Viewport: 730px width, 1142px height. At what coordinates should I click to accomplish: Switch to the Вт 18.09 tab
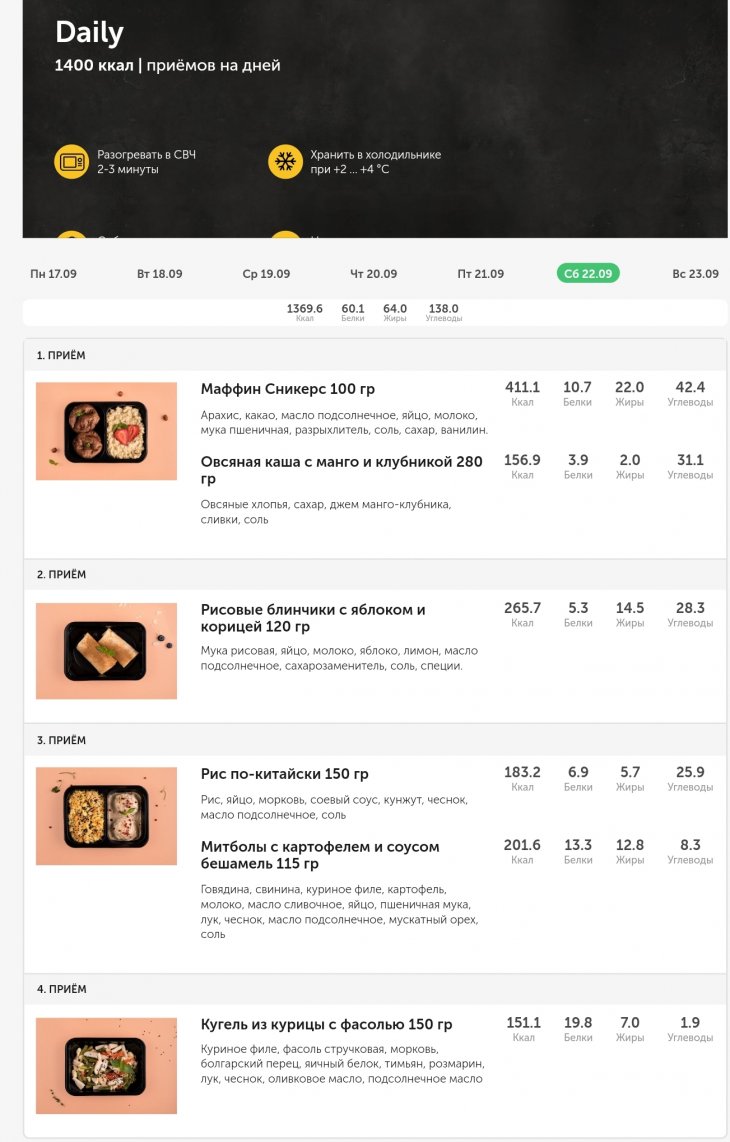click(160, 274)
